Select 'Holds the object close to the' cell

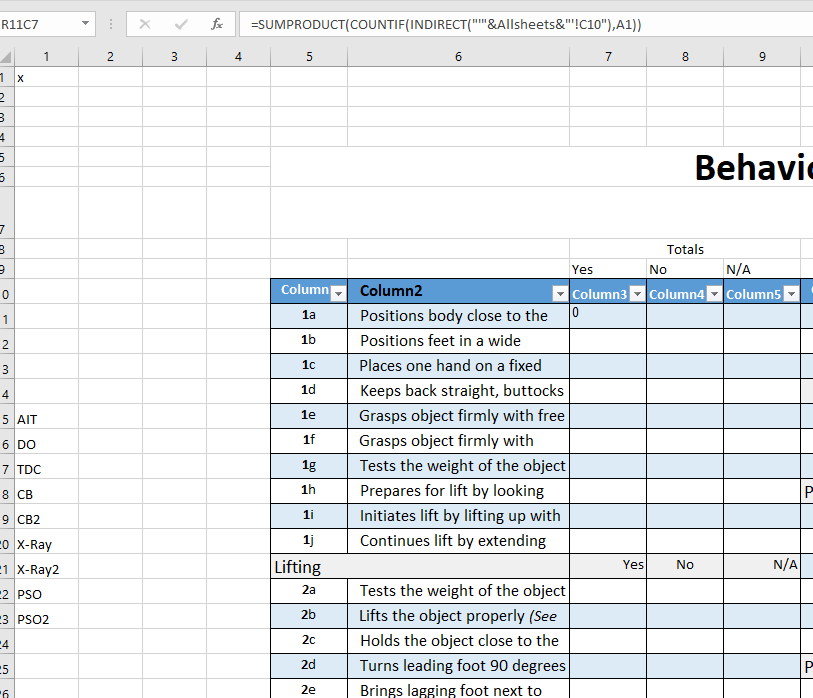458,640
